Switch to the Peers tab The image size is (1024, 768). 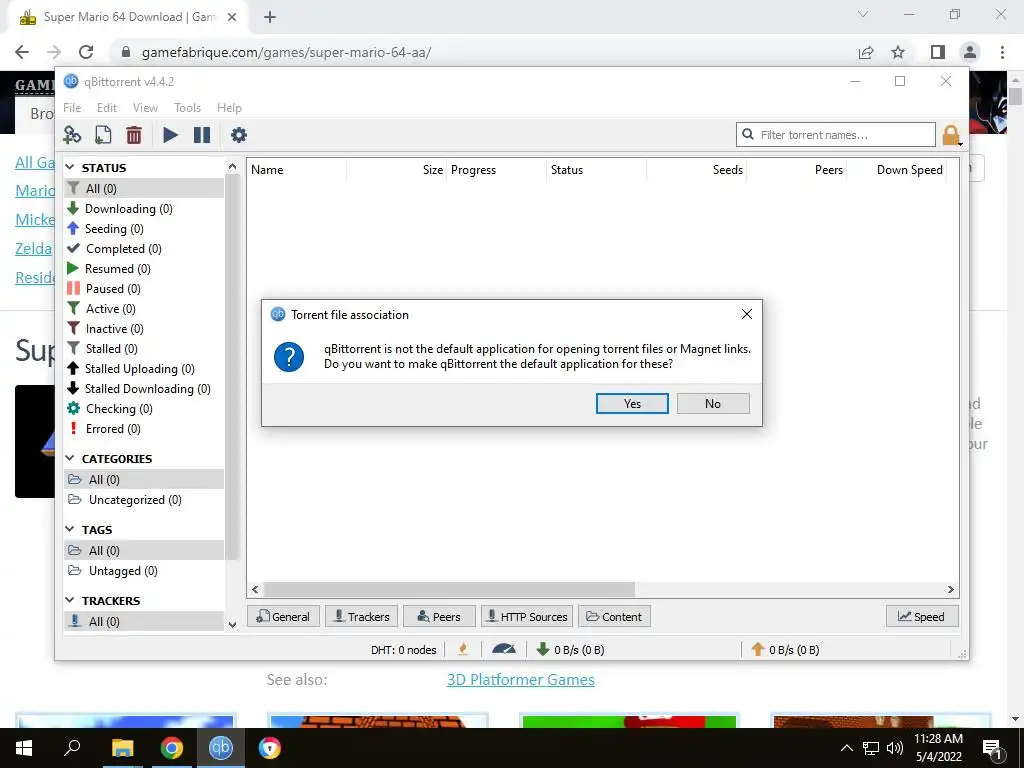pyautogui.click(x=439, y=616)
